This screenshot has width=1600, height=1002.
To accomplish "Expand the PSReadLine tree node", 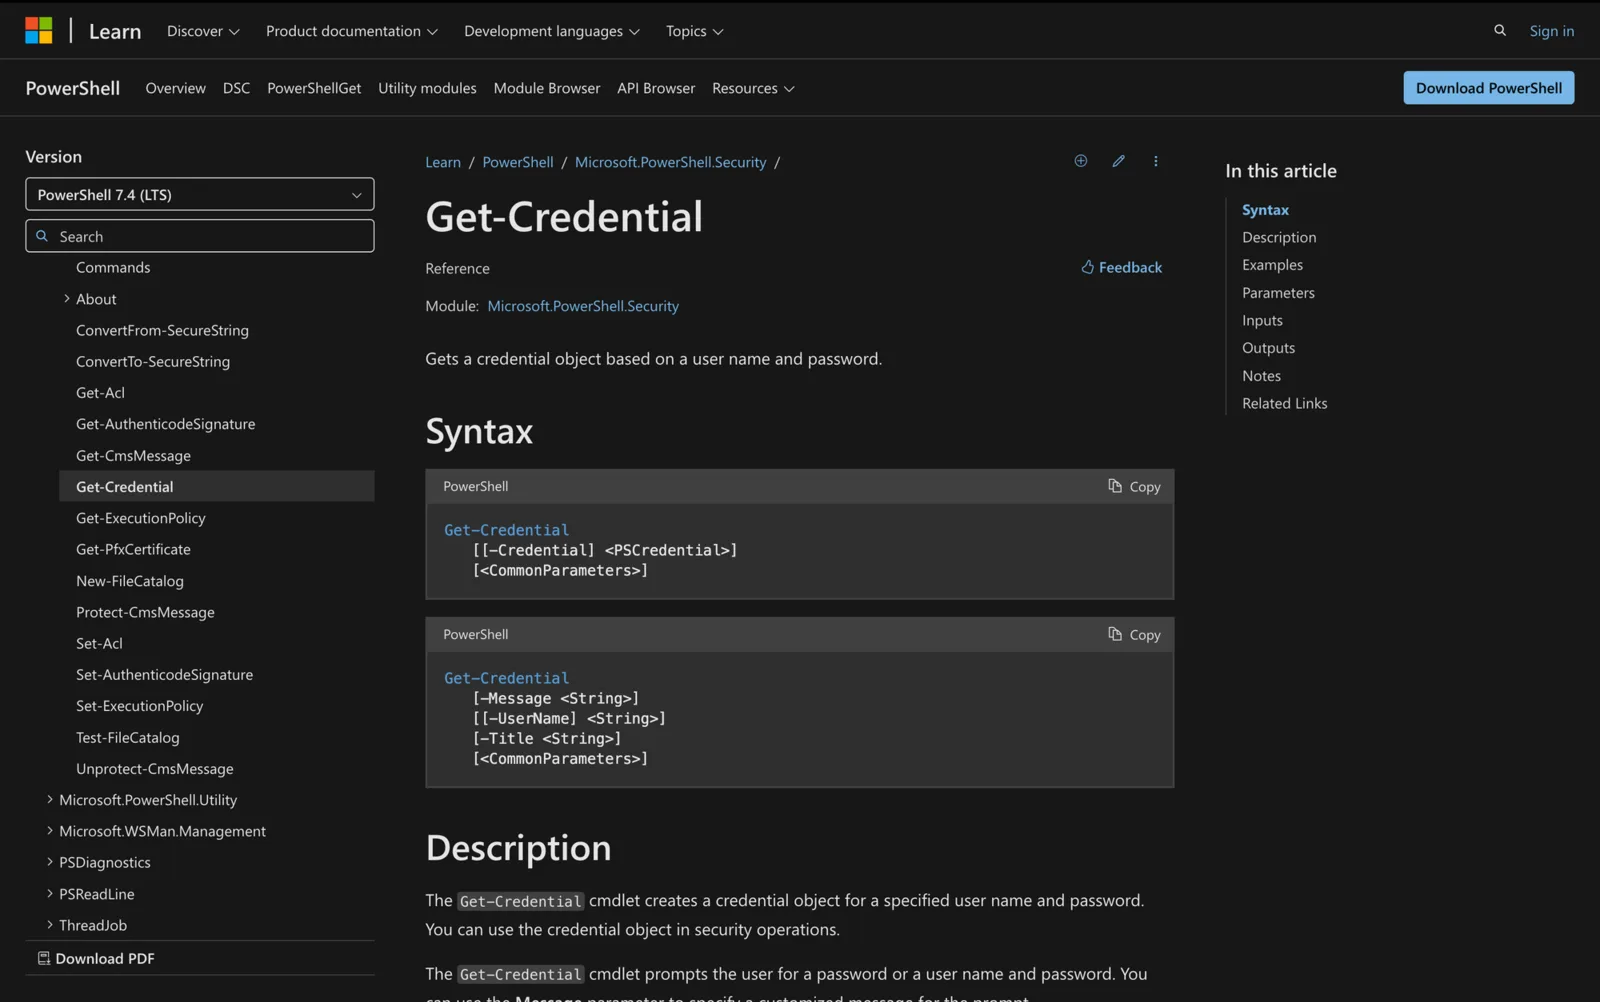I will click(50, 893).
